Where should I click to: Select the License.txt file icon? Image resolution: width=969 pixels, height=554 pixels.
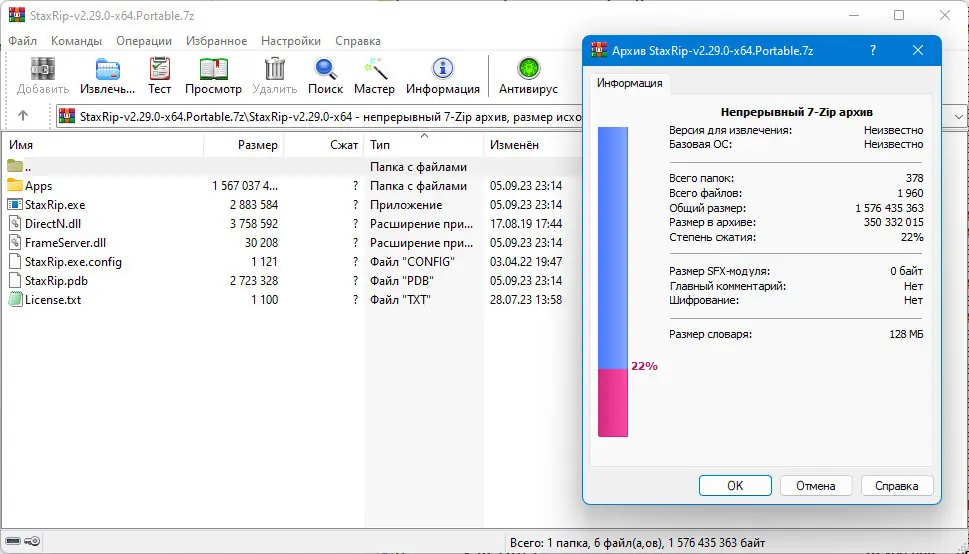pyautogui.click(x=15, y=300)
